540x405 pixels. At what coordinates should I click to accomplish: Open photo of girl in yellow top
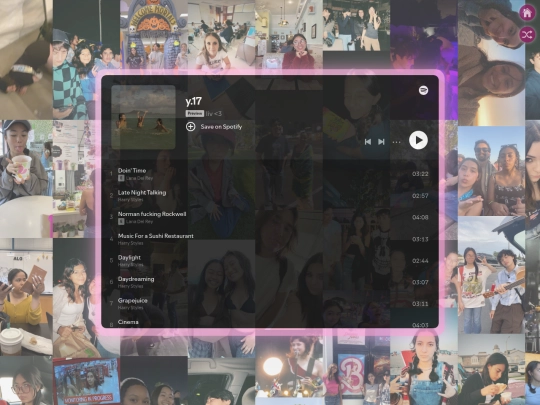pos(26,297)
